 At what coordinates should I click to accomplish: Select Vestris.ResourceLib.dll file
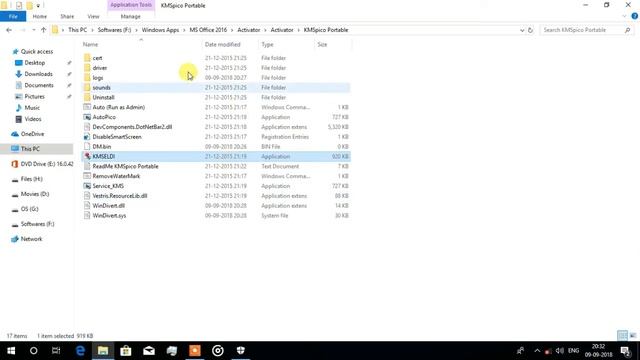(x=120, y=196)
